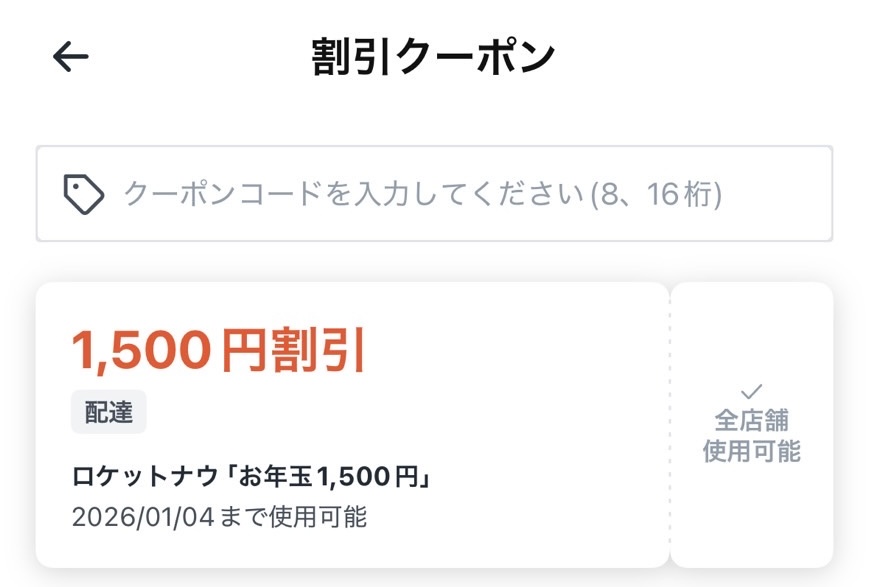Screen dimensions: 869x587
Task: Open the ロケットナウ「お年玉1,500円」 coupon name
Action: tap(252, 478)
